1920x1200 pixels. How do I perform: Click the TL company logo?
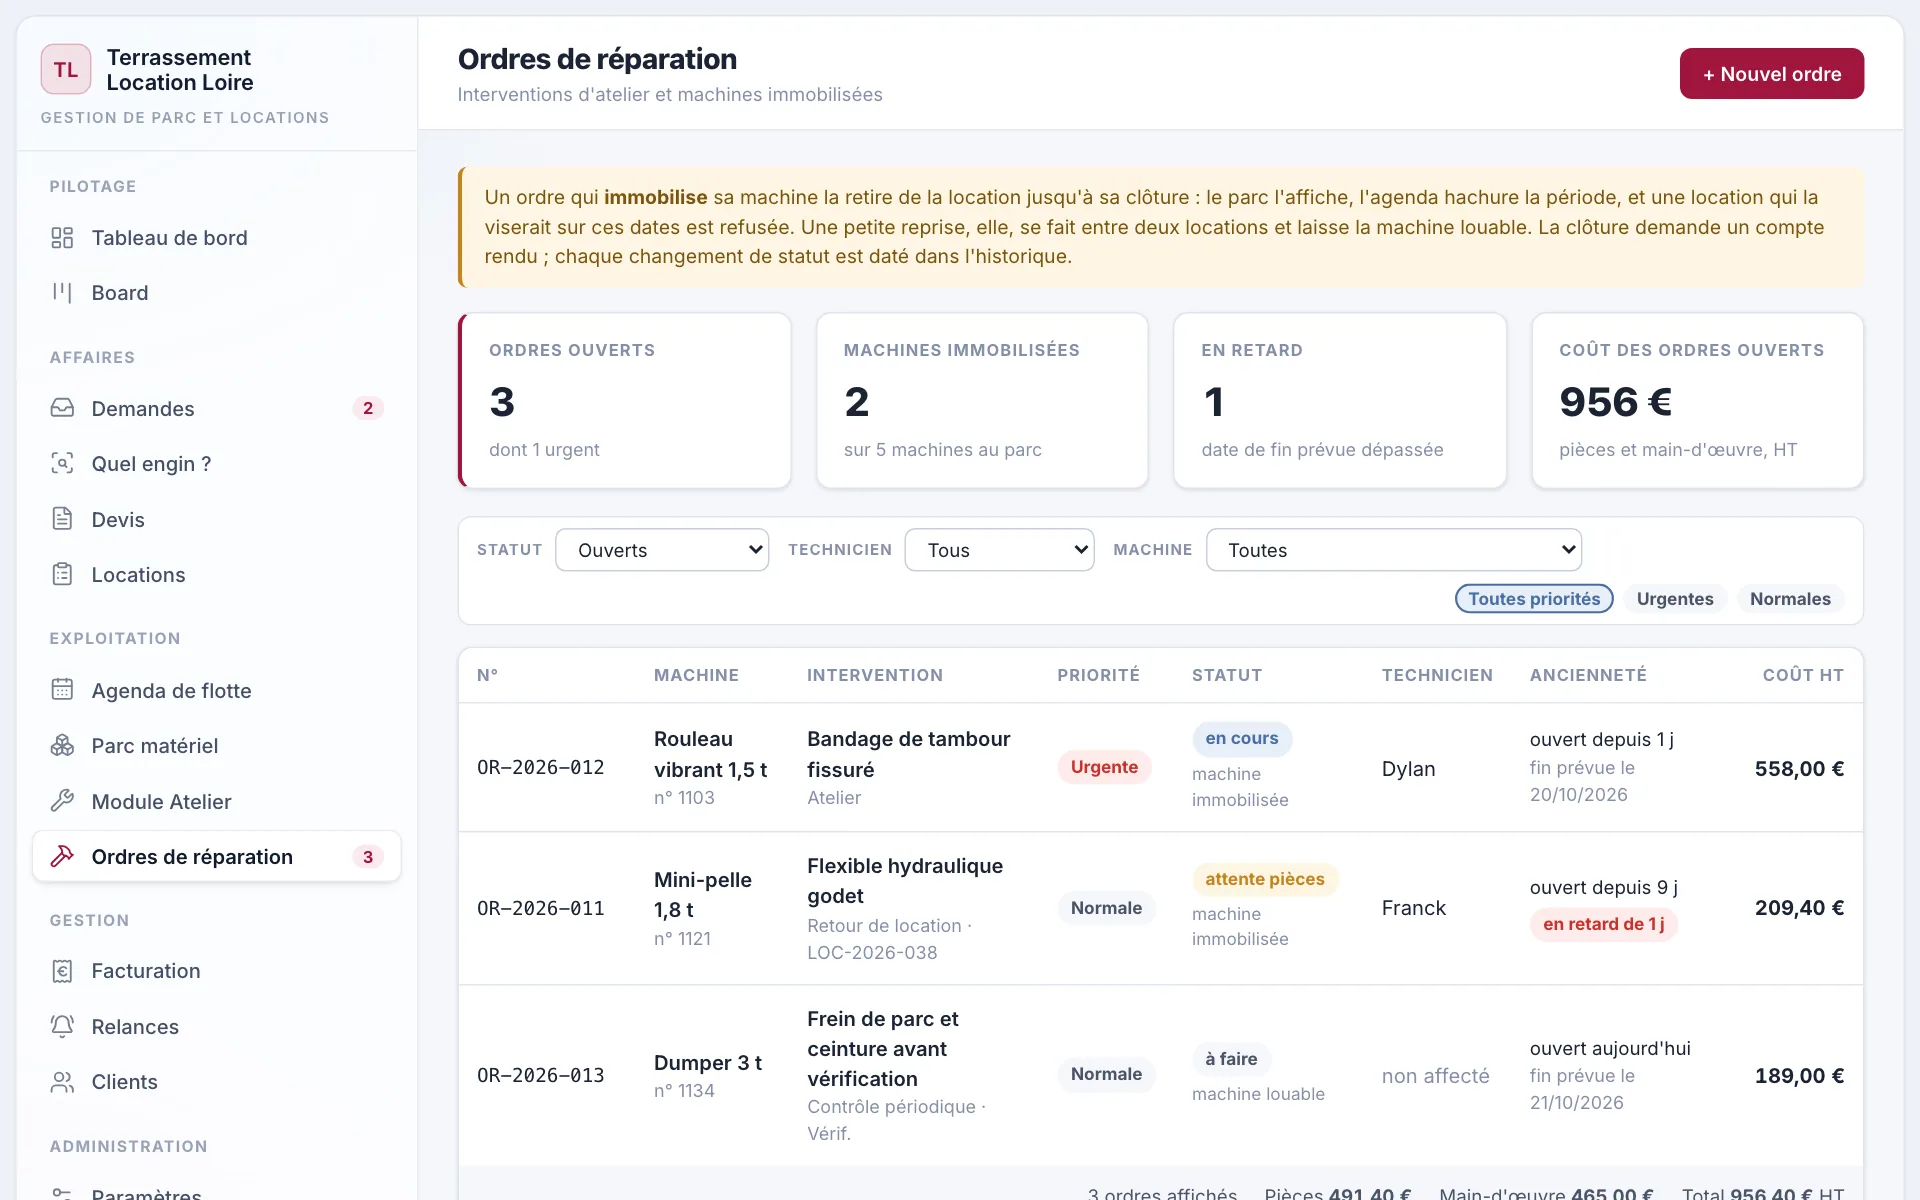click(66, 69)
